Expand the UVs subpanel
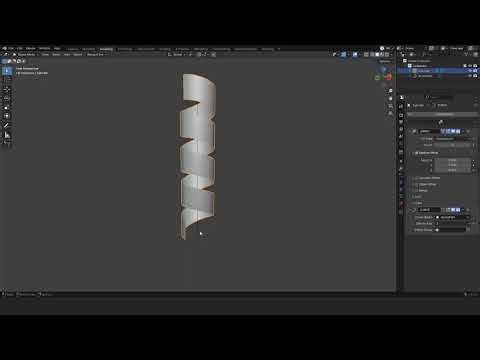 pyautogui.click(x=417, y=197)
